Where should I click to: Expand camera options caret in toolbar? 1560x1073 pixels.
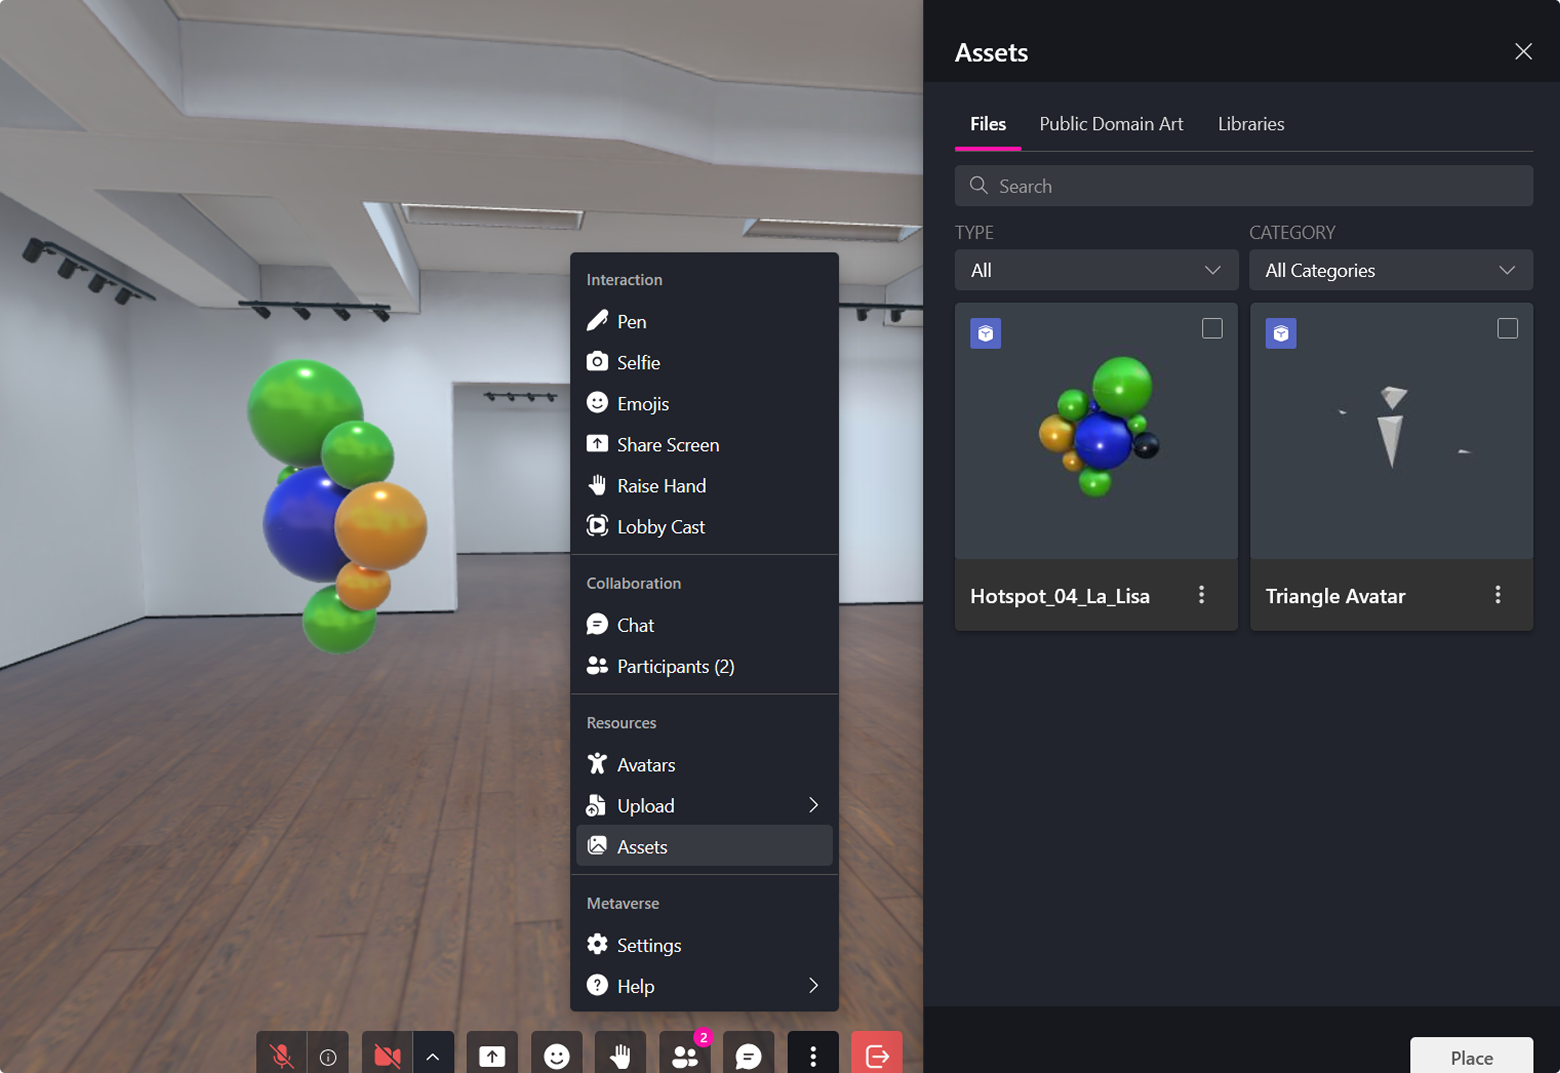(433, 1055)
